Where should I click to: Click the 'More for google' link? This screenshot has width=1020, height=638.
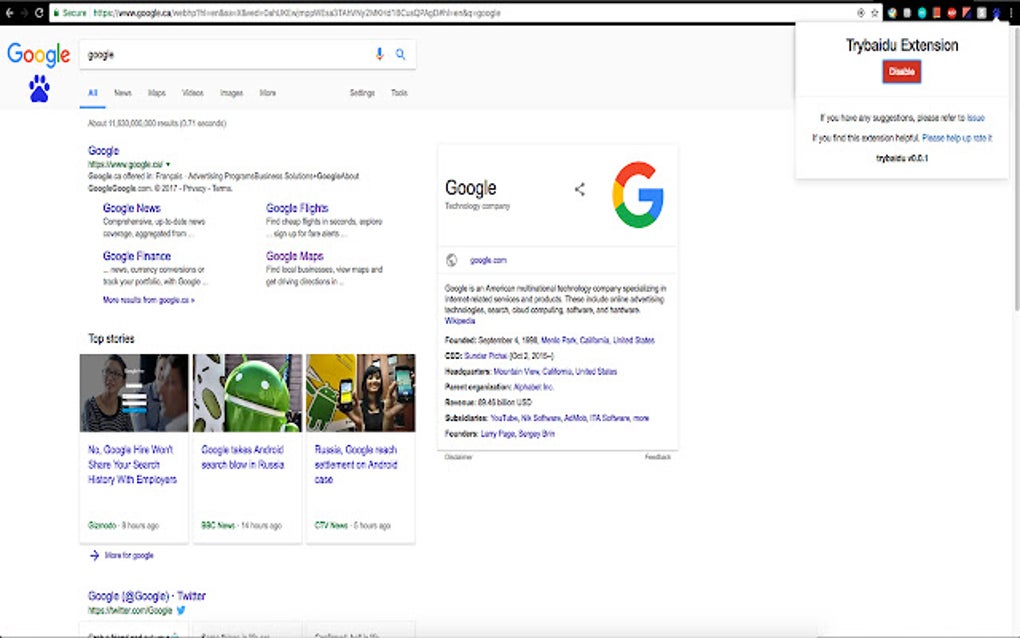pos(127,555)
